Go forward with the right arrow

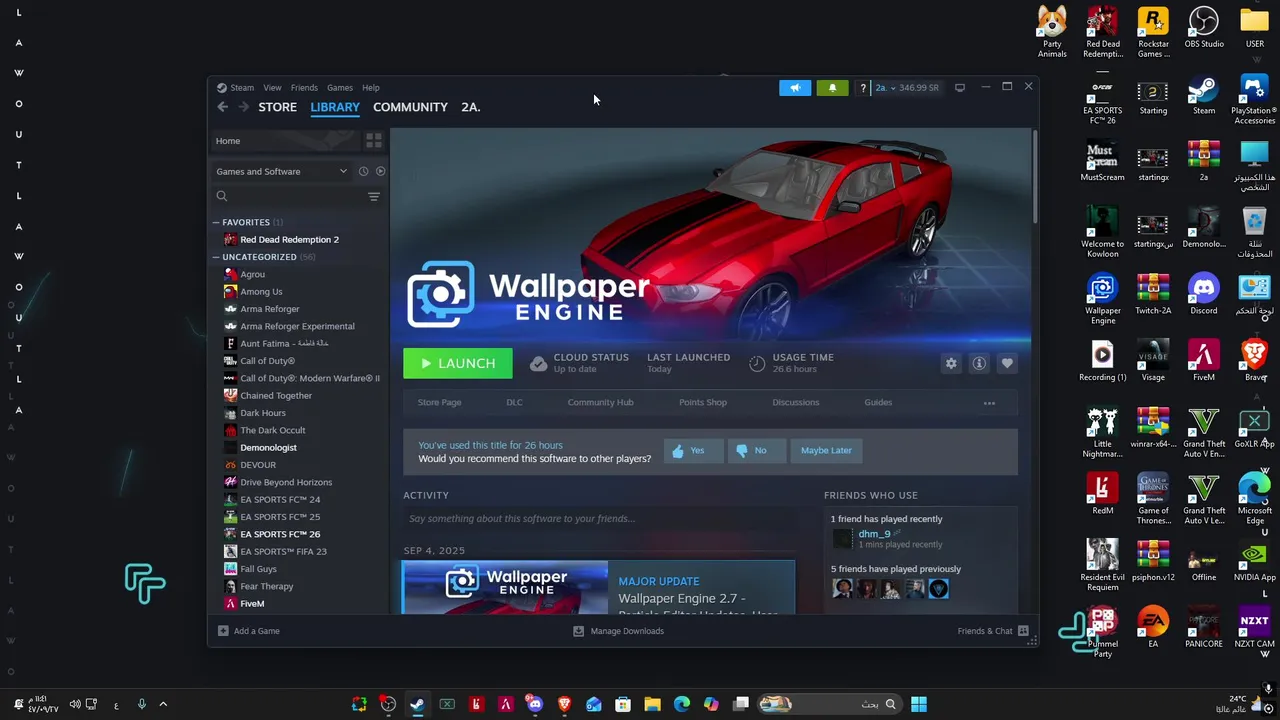click(243, 107)
